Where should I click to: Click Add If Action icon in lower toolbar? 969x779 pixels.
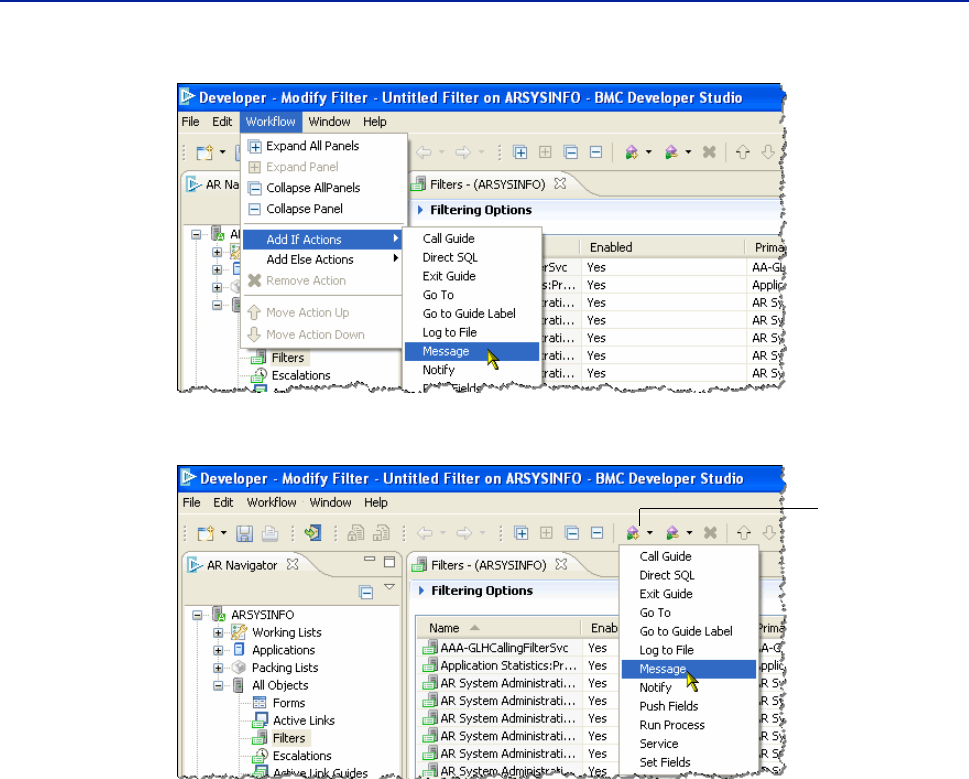(633, 533)
